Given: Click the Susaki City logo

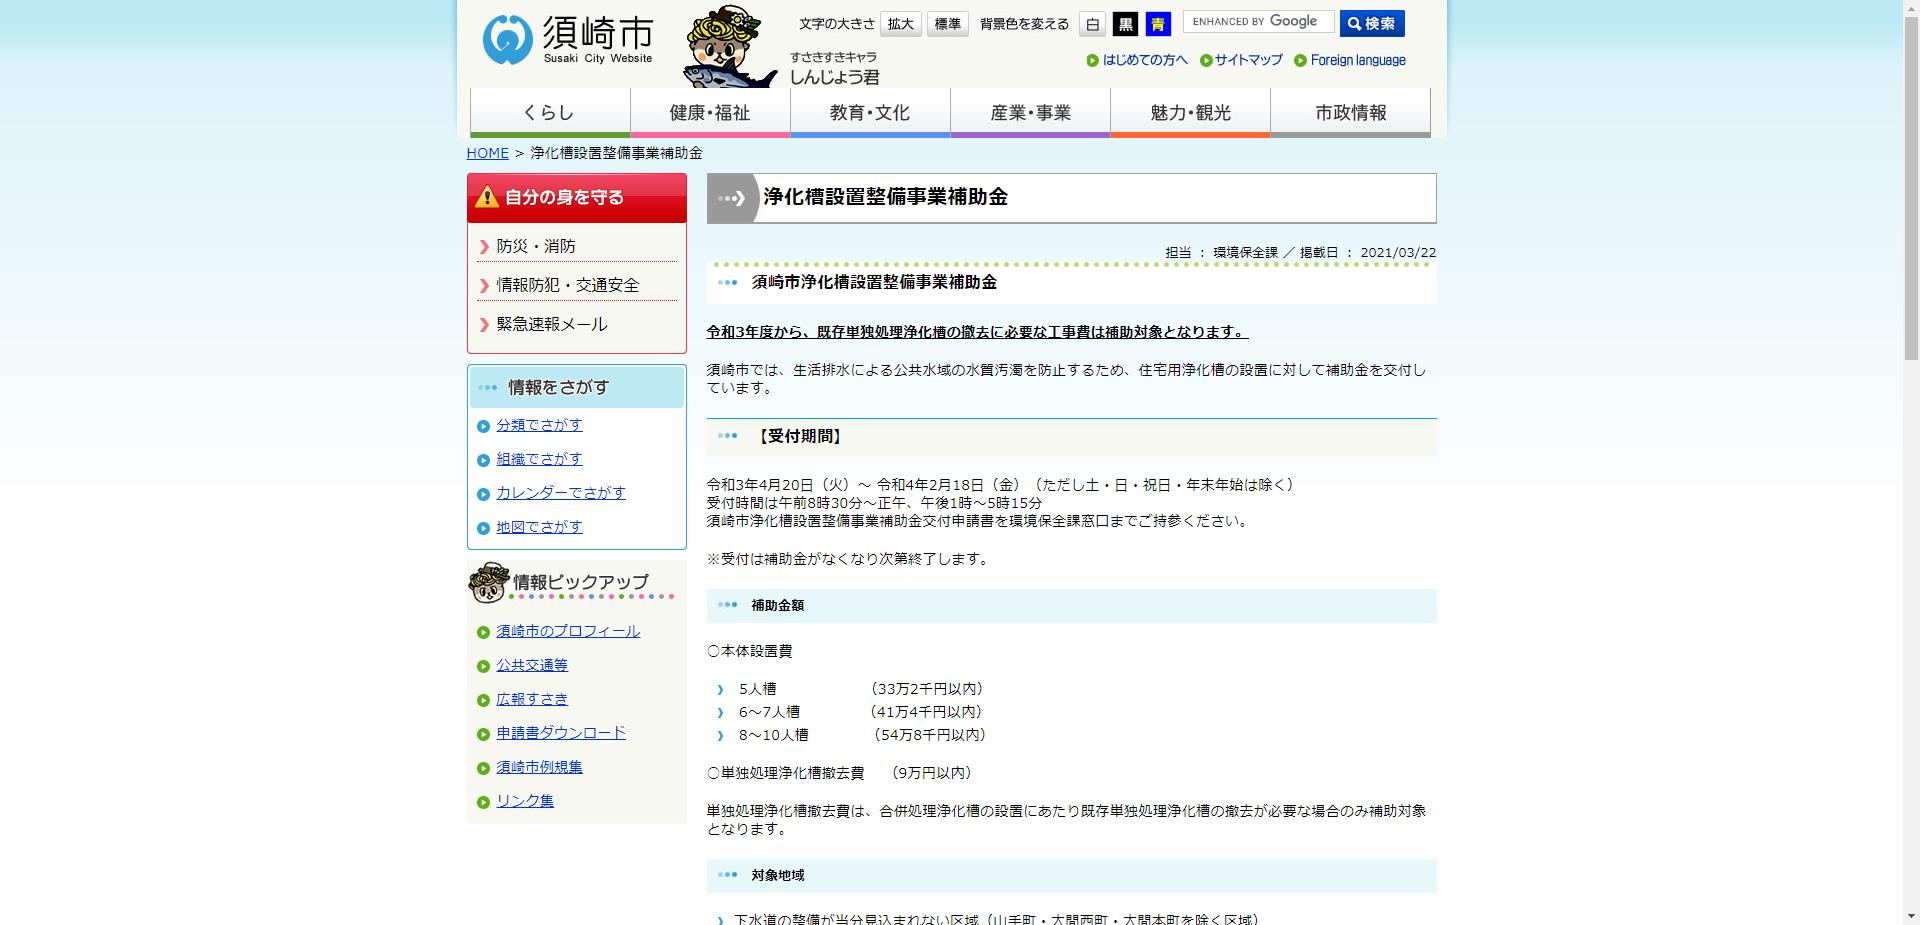Looking at the screenshot, I should [x=566, y=39].
